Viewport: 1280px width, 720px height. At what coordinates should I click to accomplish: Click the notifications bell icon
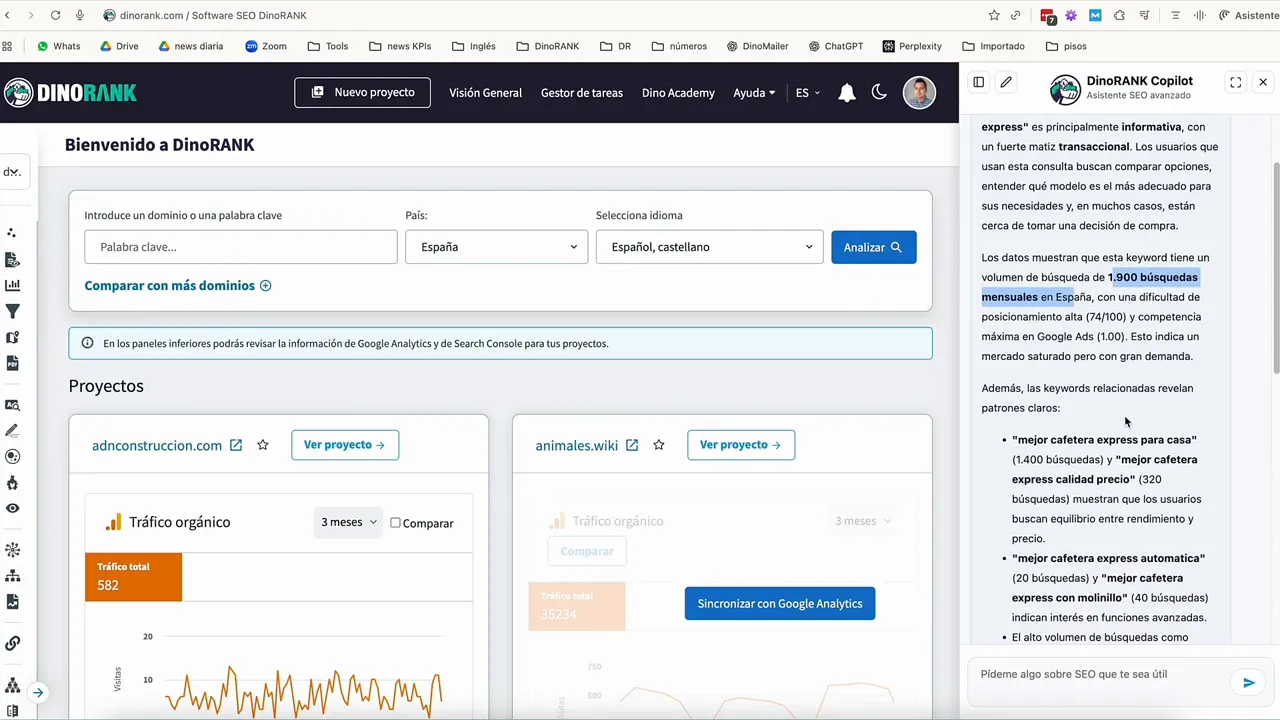tap(847, 93)
